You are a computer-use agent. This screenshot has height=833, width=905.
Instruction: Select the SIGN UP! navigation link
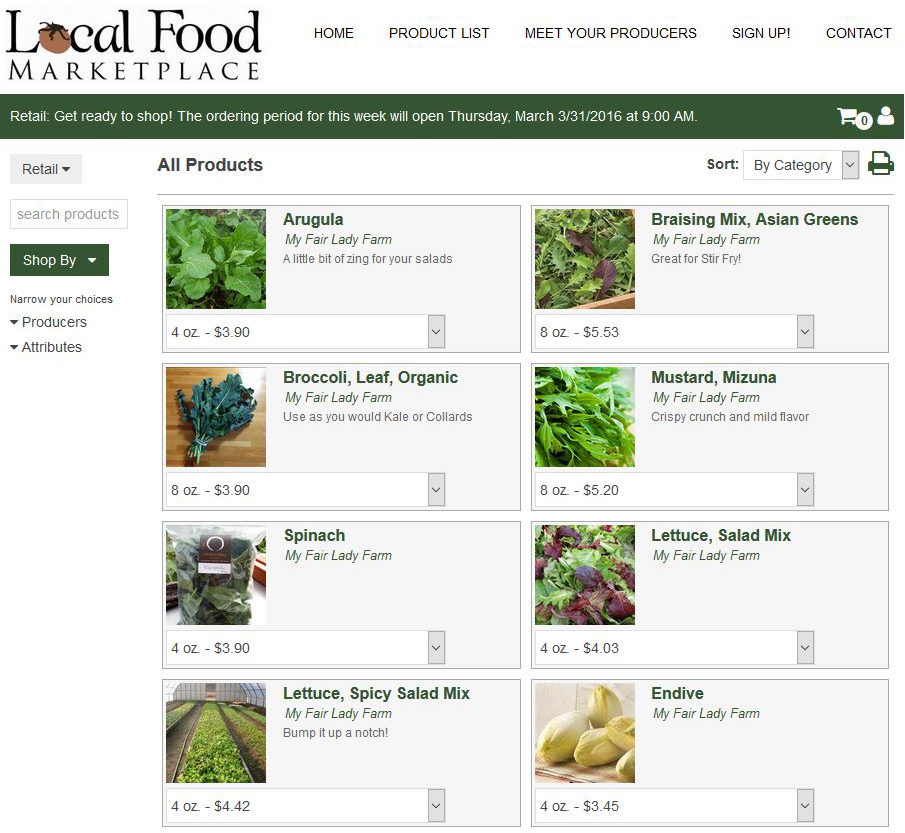pyautogui.click(x=761, y=33)
